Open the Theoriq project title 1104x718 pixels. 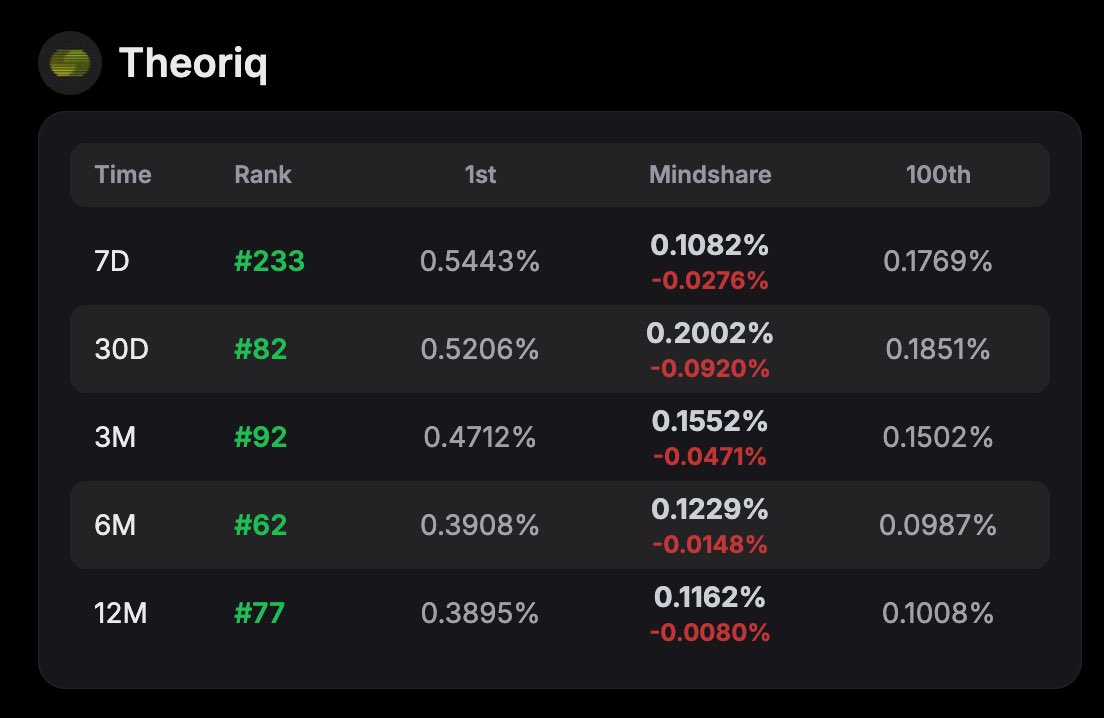[193, 63]
